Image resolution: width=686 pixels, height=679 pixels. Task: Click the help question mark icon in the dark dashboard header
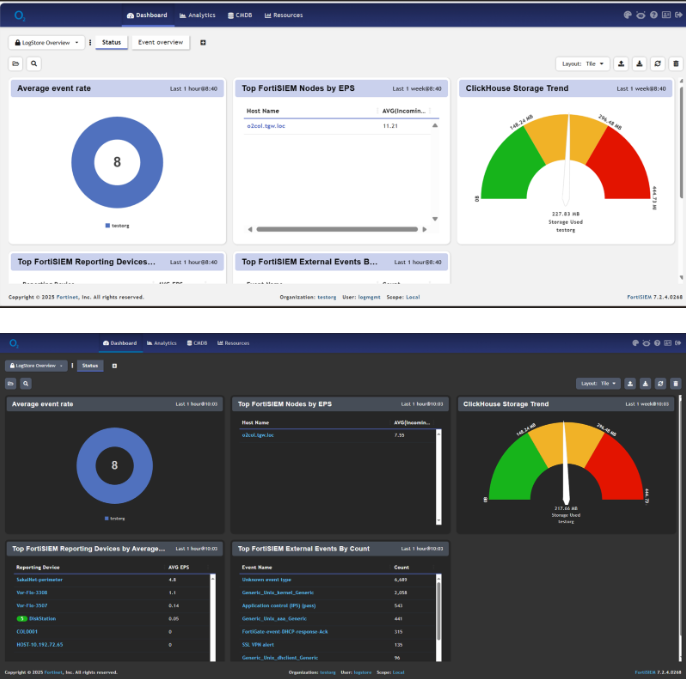click(657, 343)
